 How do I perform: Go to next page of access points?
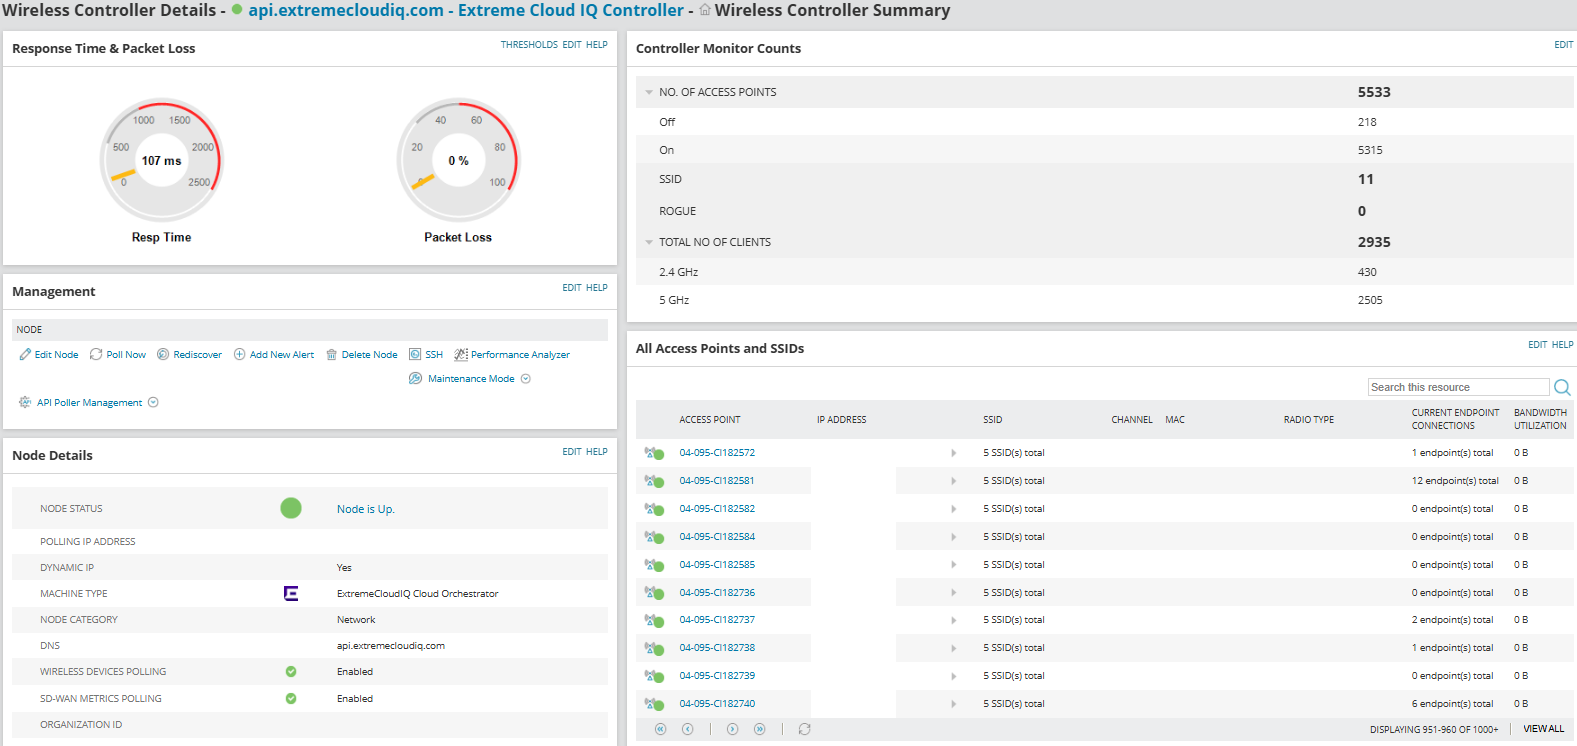click(732, 729)
